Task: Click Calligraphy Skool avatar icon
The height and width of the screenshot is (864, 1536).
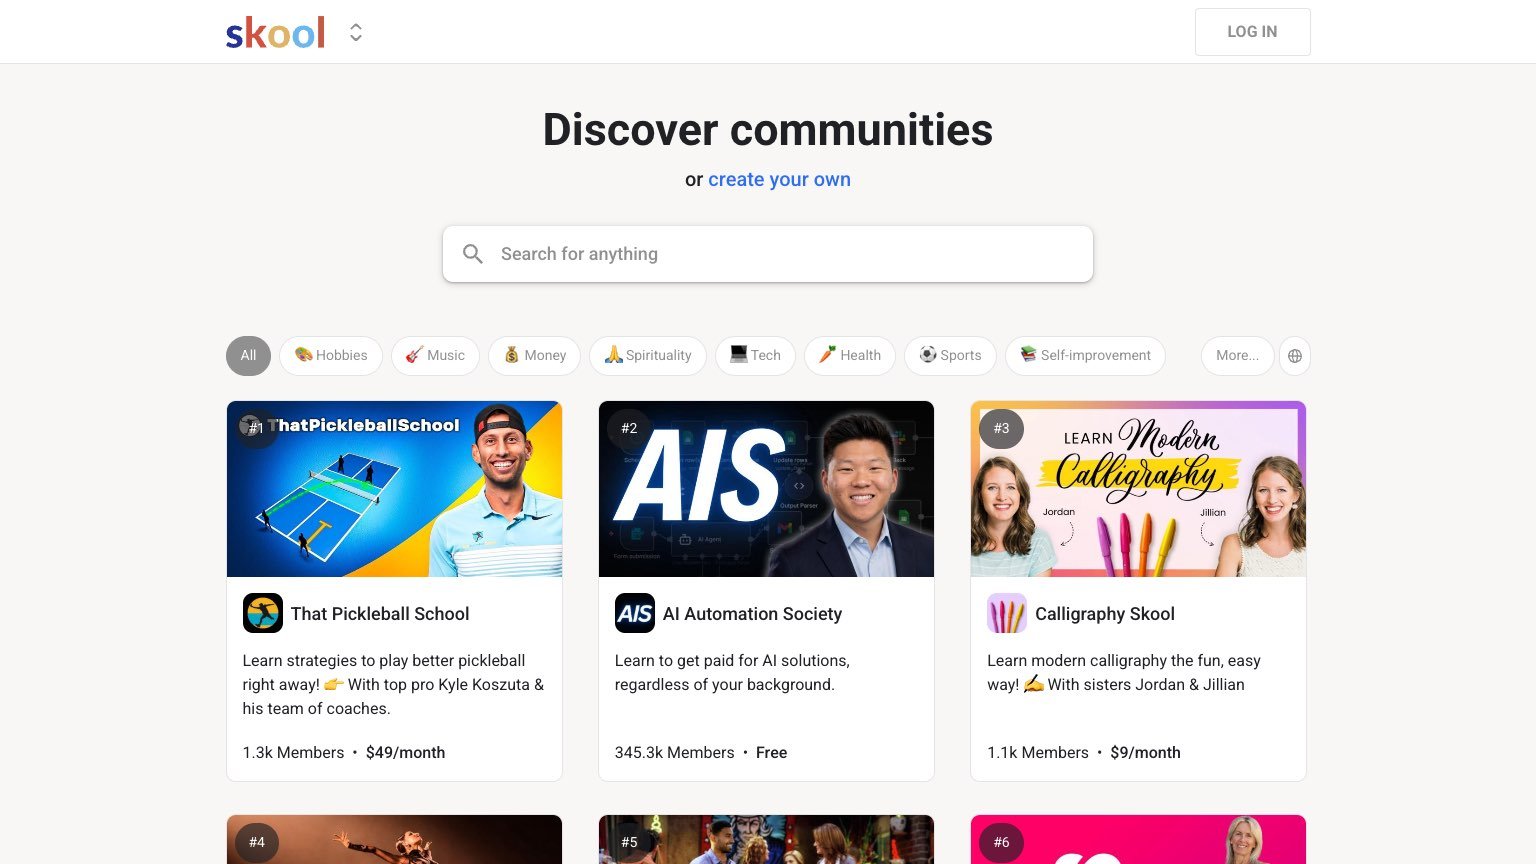Action: (1007, 613)
